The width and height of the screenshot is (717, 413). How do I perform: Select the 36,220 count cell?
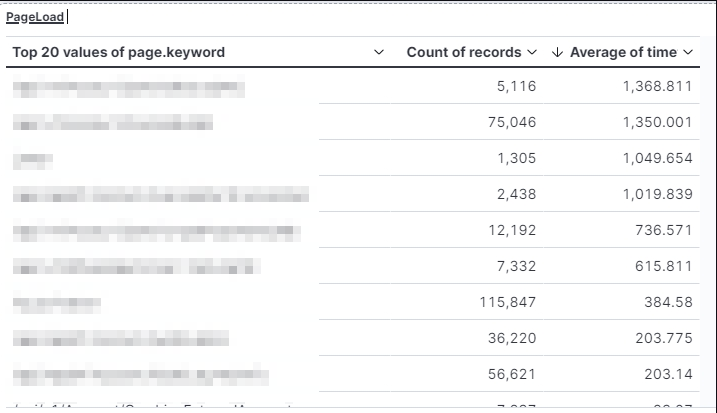click(511, 338)
